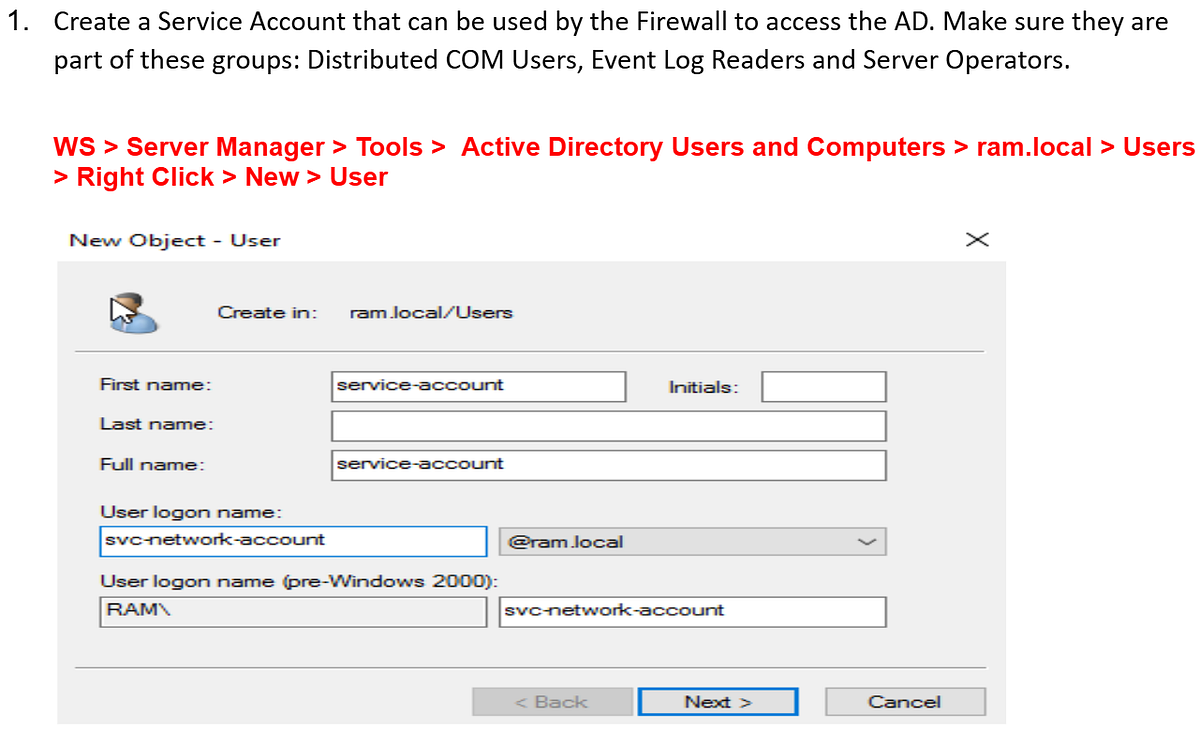Click the User logon name box svc-network-account
This screenshot has height=733, width=1200.
[293, 541]
